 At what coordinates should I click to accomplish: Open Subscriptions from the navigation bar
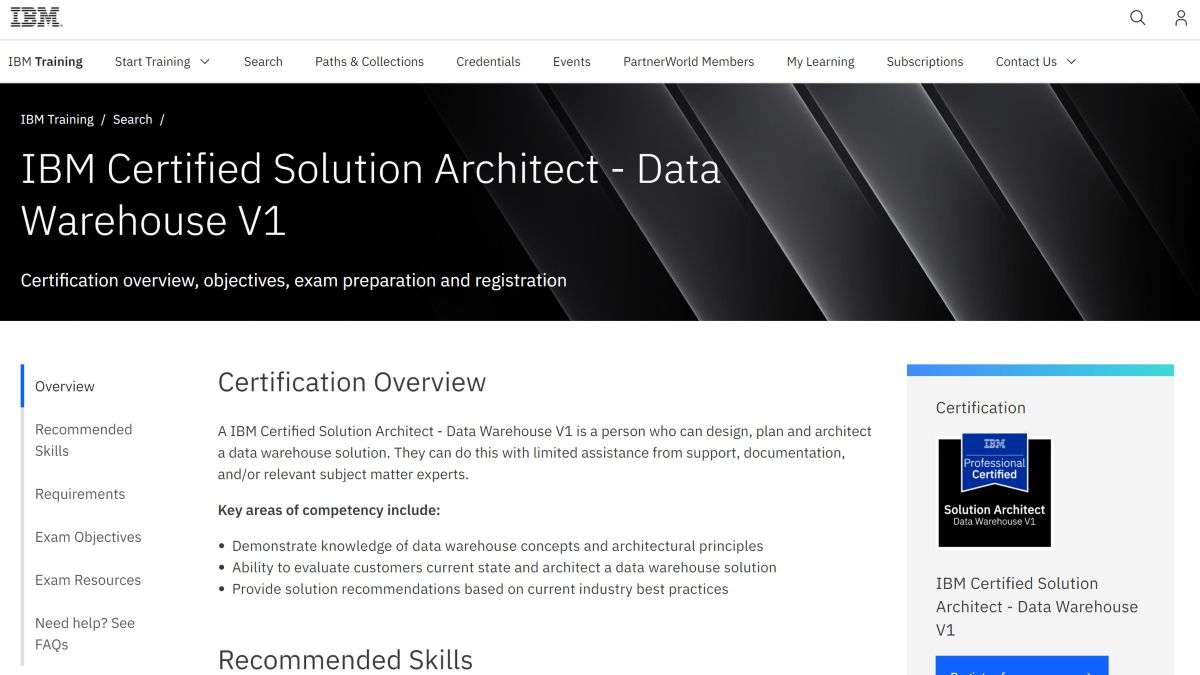(x=924, y=61)
